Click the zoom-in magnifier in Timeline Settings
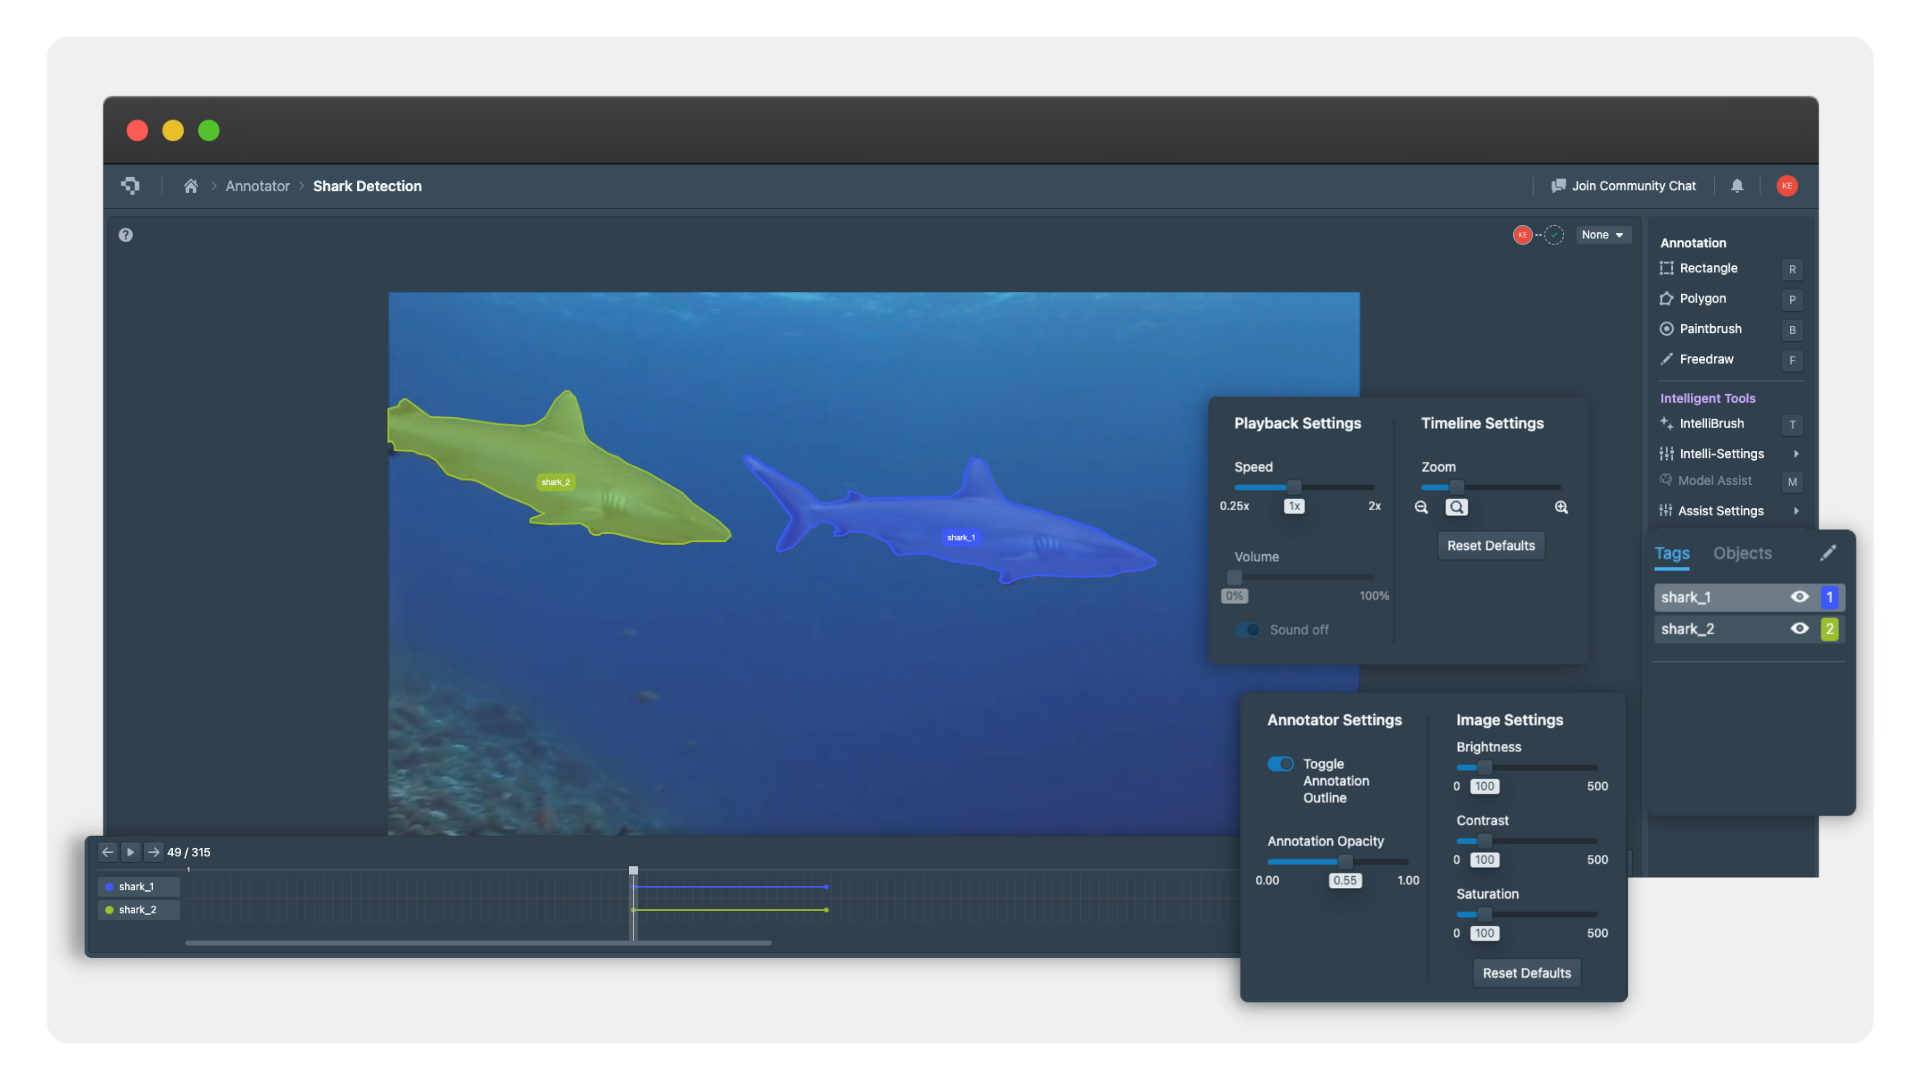 tap(1561, 507)
